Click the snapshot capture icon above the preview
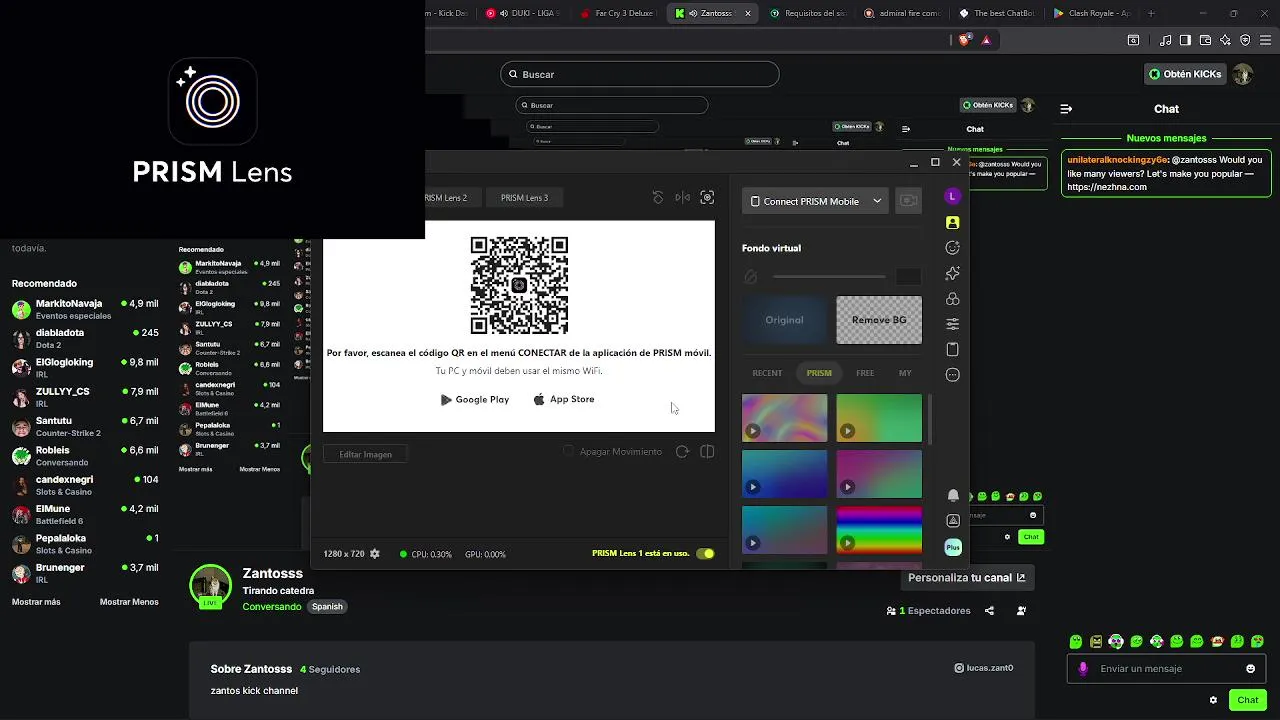 click(x=707, y=198)
